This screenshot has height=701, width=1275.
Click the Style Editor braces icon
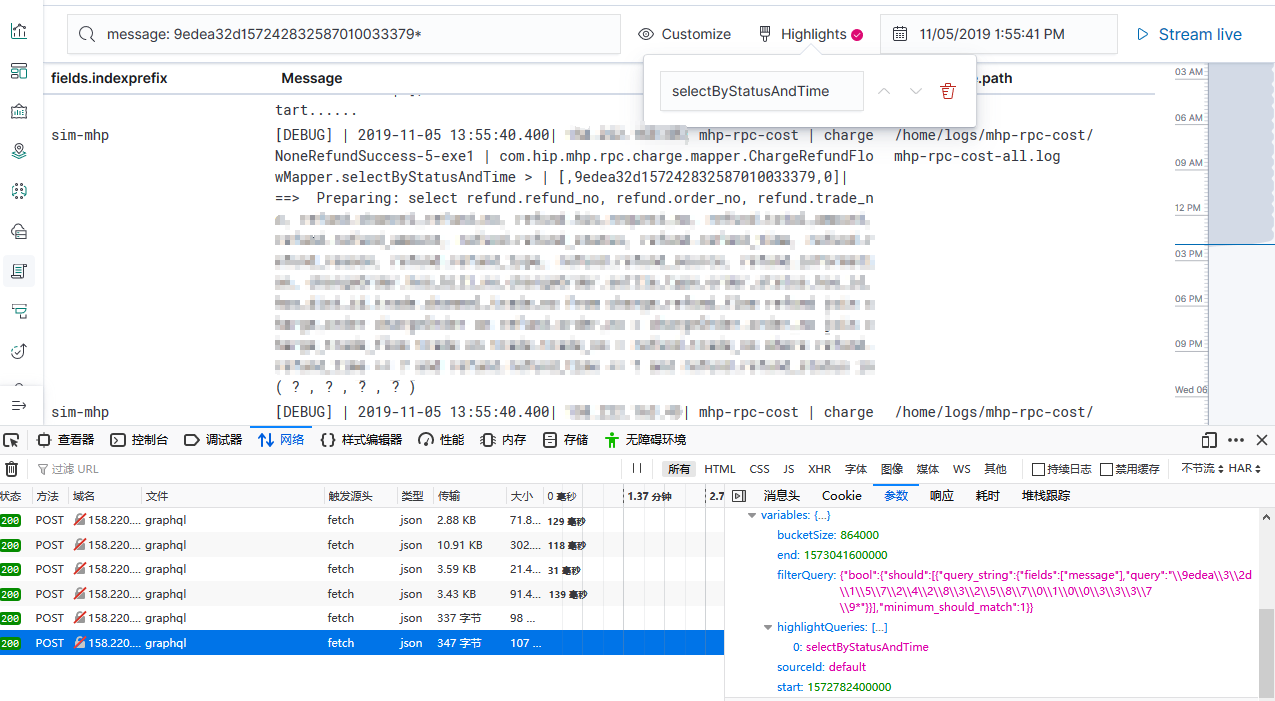[x=328, y=440]
